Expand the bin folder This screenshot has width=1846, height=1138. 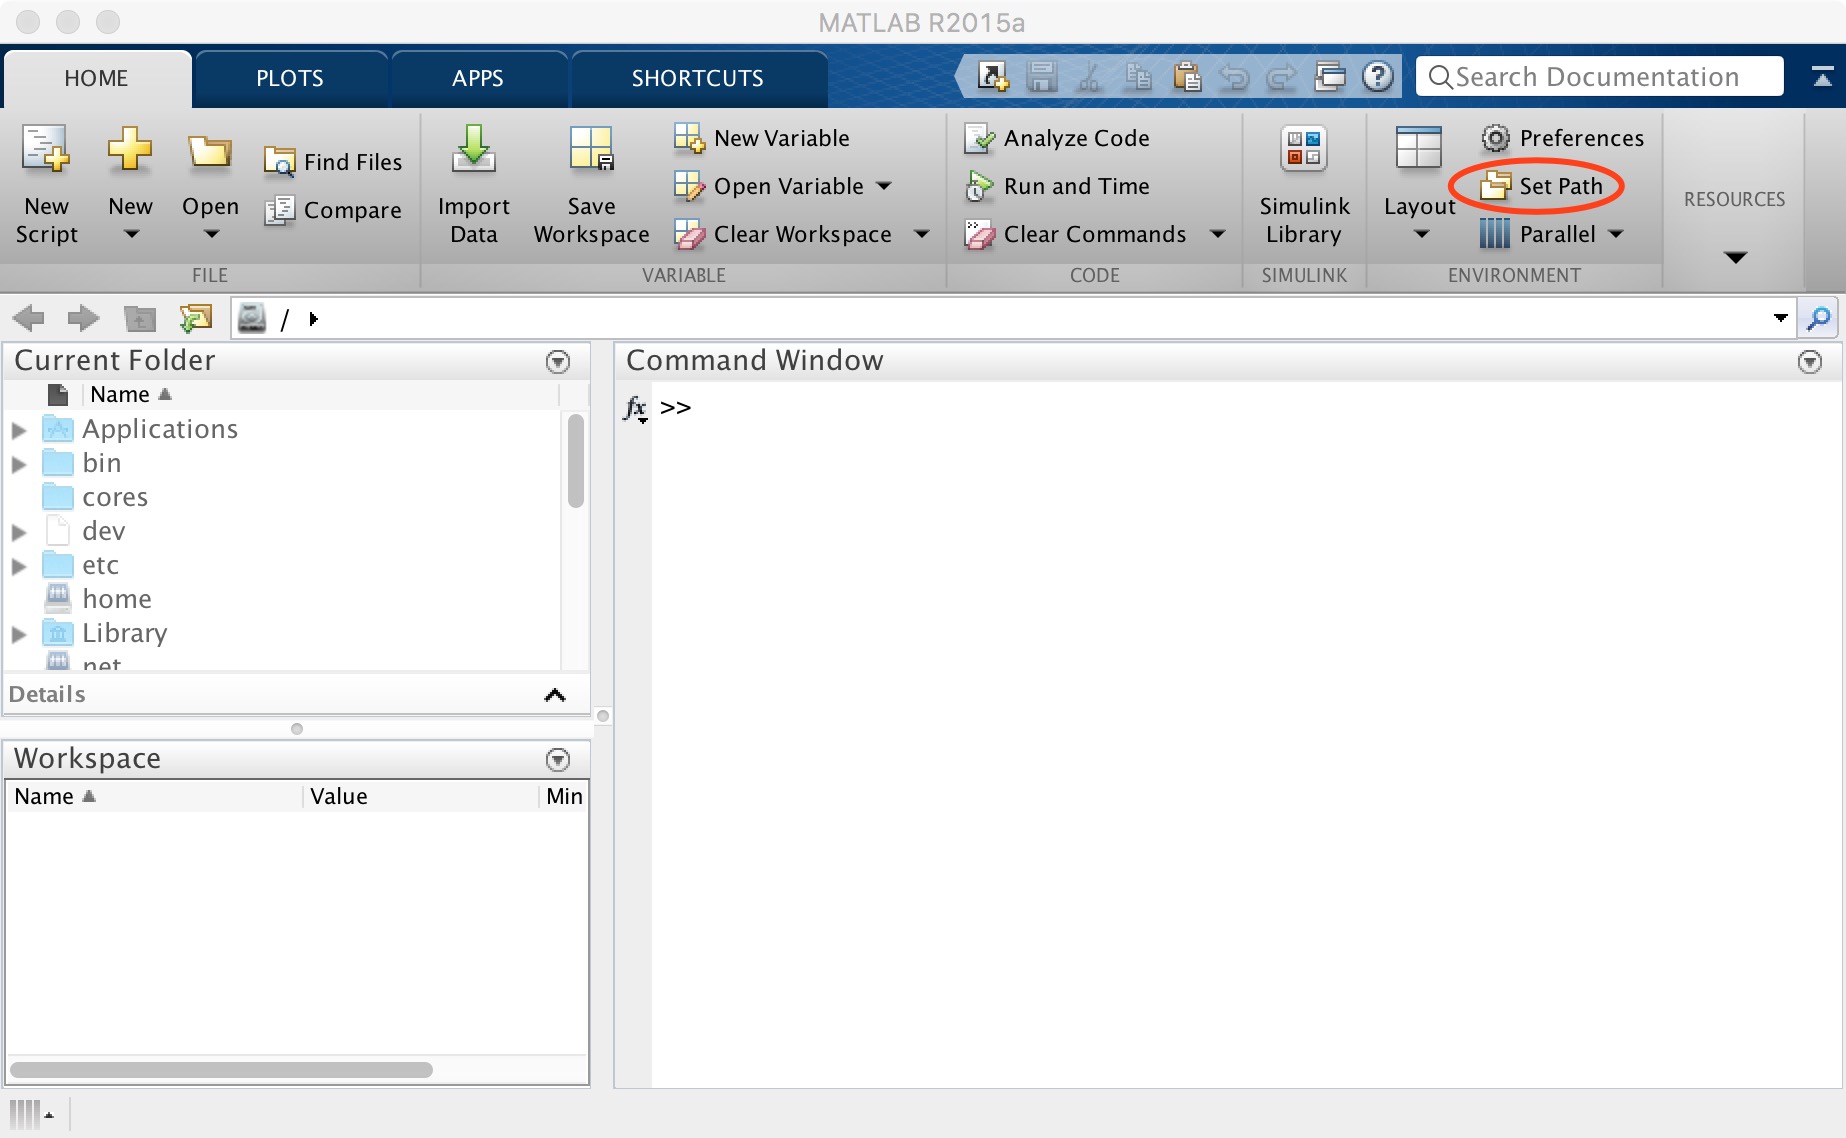19,464
